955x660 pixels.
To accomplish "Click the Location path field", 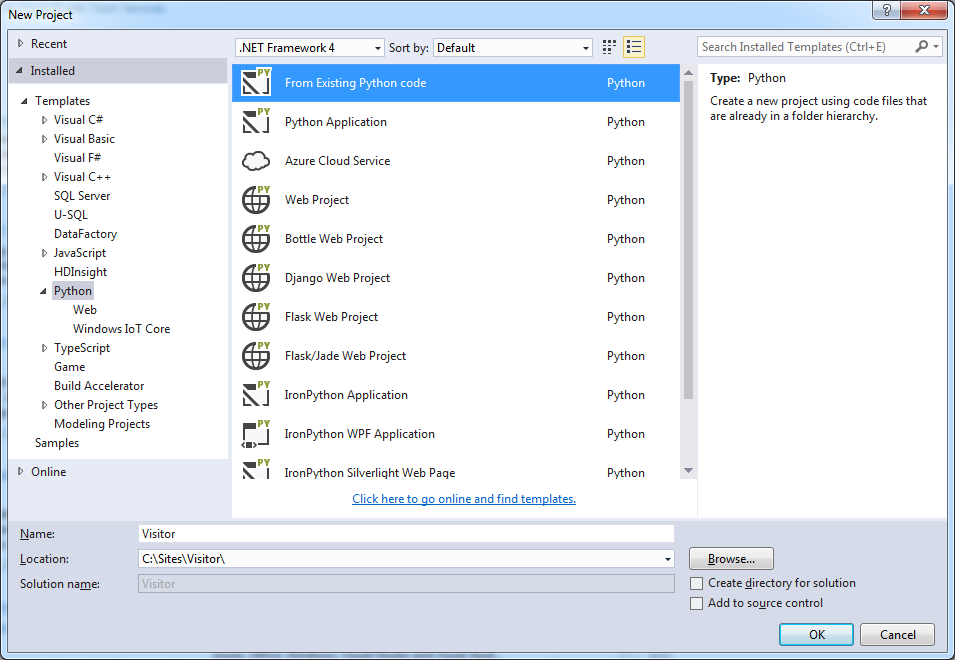I will tap(400, 559).
